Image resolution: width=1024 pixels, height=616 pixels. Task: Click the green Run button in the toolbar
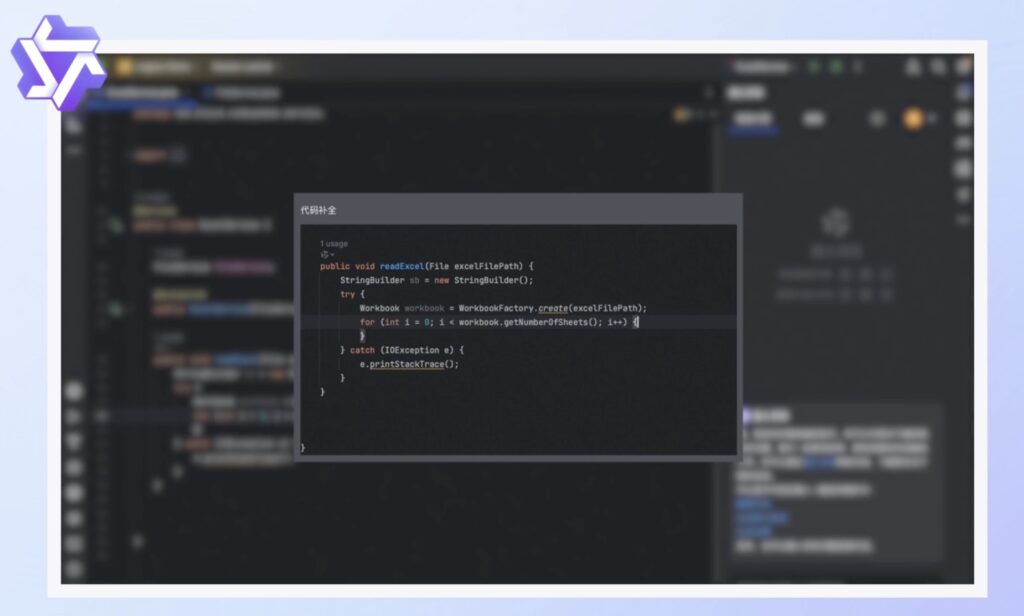click(813, 67)
